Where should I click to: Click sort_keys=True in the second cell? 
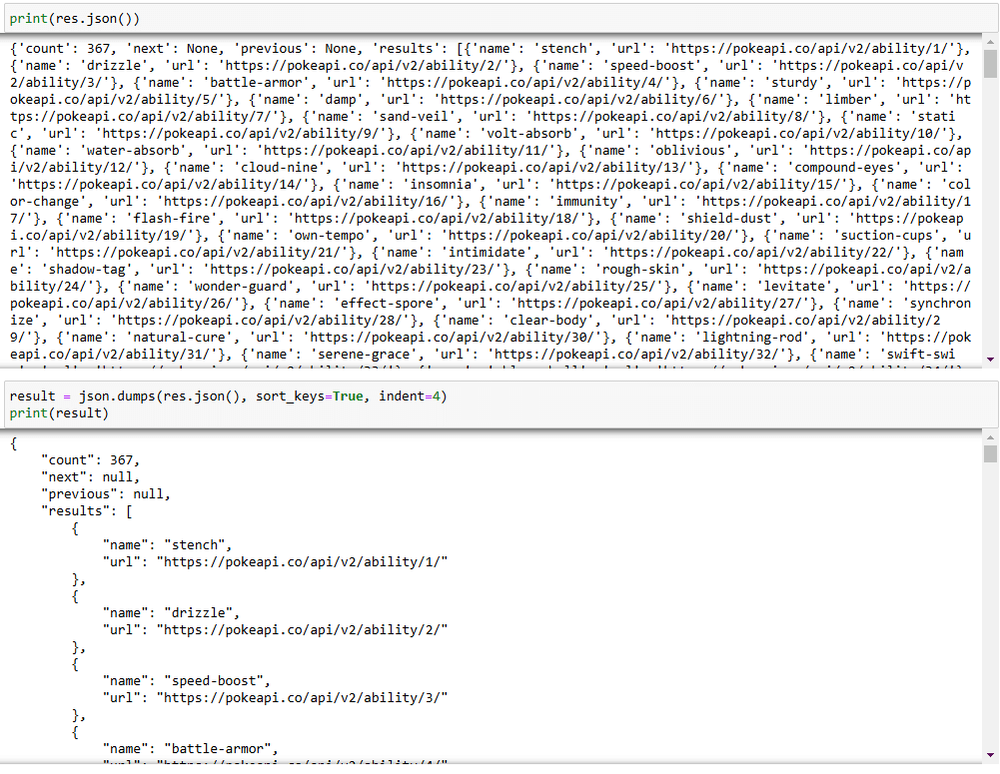coord(309,397)
